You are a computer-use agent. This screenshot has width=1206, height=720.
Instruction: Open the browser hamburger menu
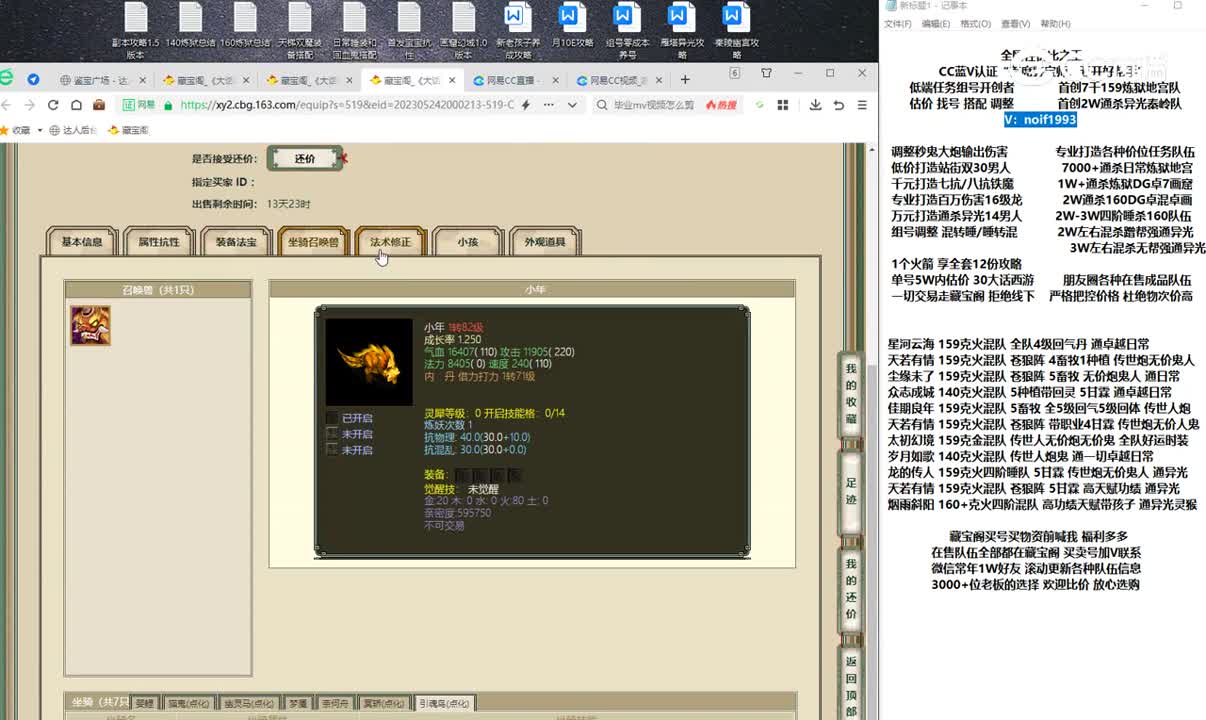click(x=861, y=105)
